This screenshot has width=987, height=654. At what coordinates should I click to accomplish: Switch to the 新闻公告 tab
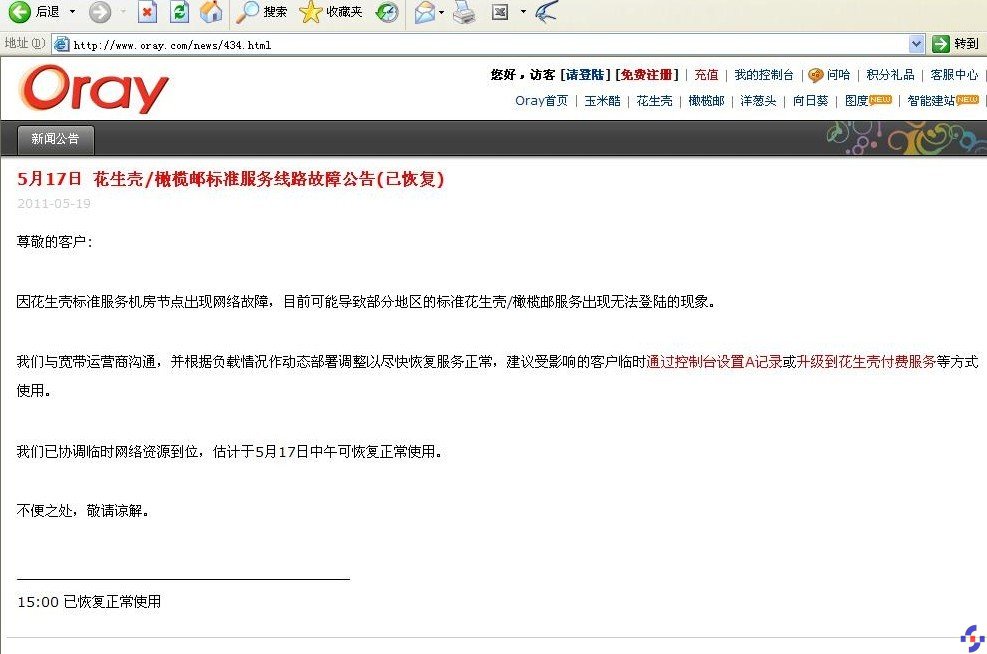55,139
